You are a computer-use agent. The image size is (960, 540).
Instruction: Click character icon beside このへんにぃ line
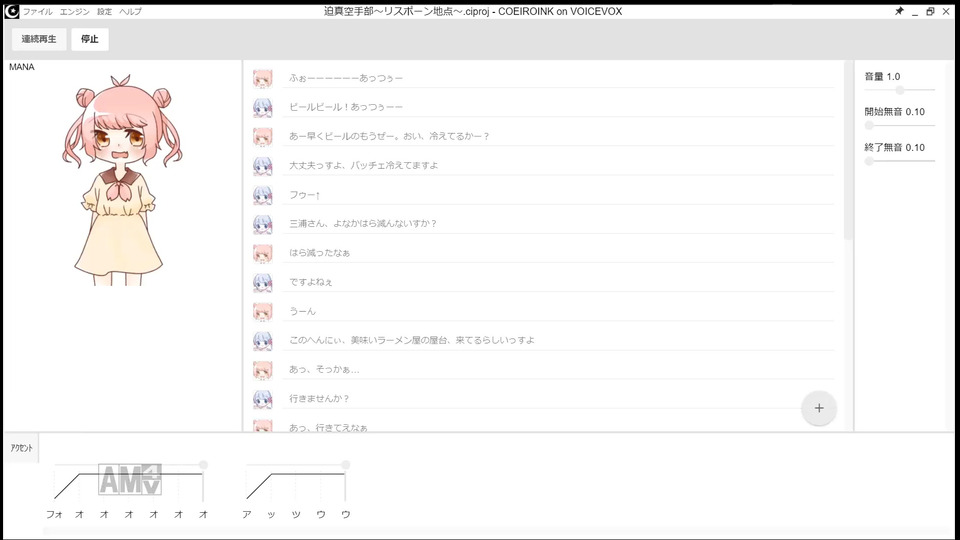(263, 341)
